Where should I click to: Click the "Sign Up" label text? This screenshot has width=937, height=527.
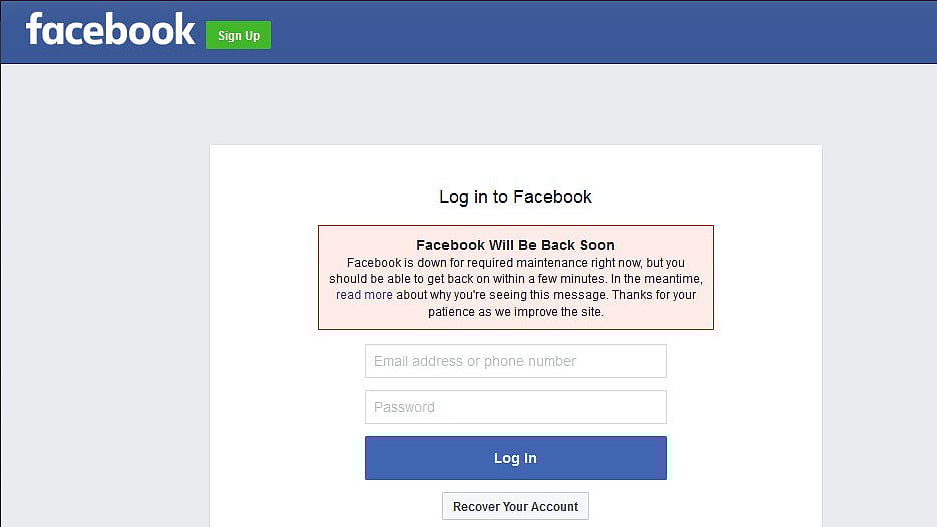238,36
